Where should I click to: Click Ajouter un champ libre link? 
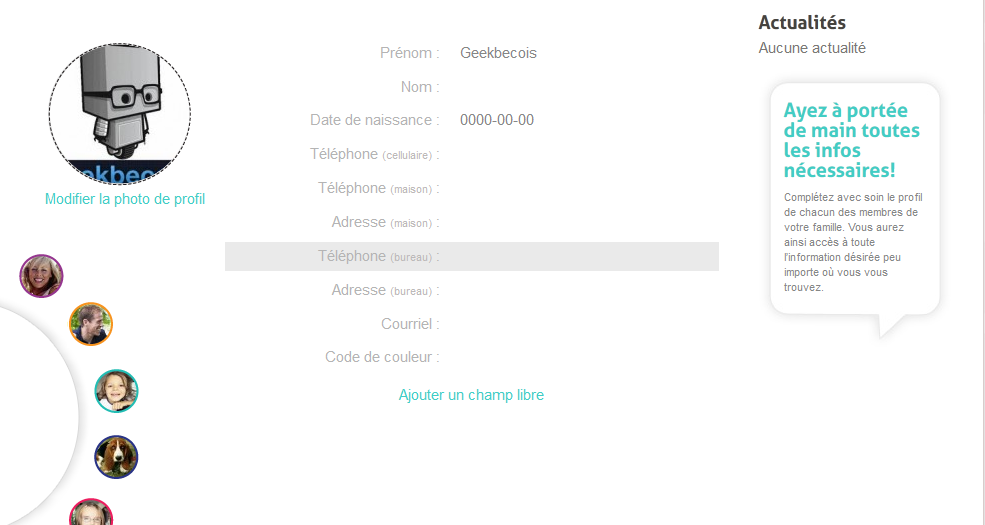471,395
